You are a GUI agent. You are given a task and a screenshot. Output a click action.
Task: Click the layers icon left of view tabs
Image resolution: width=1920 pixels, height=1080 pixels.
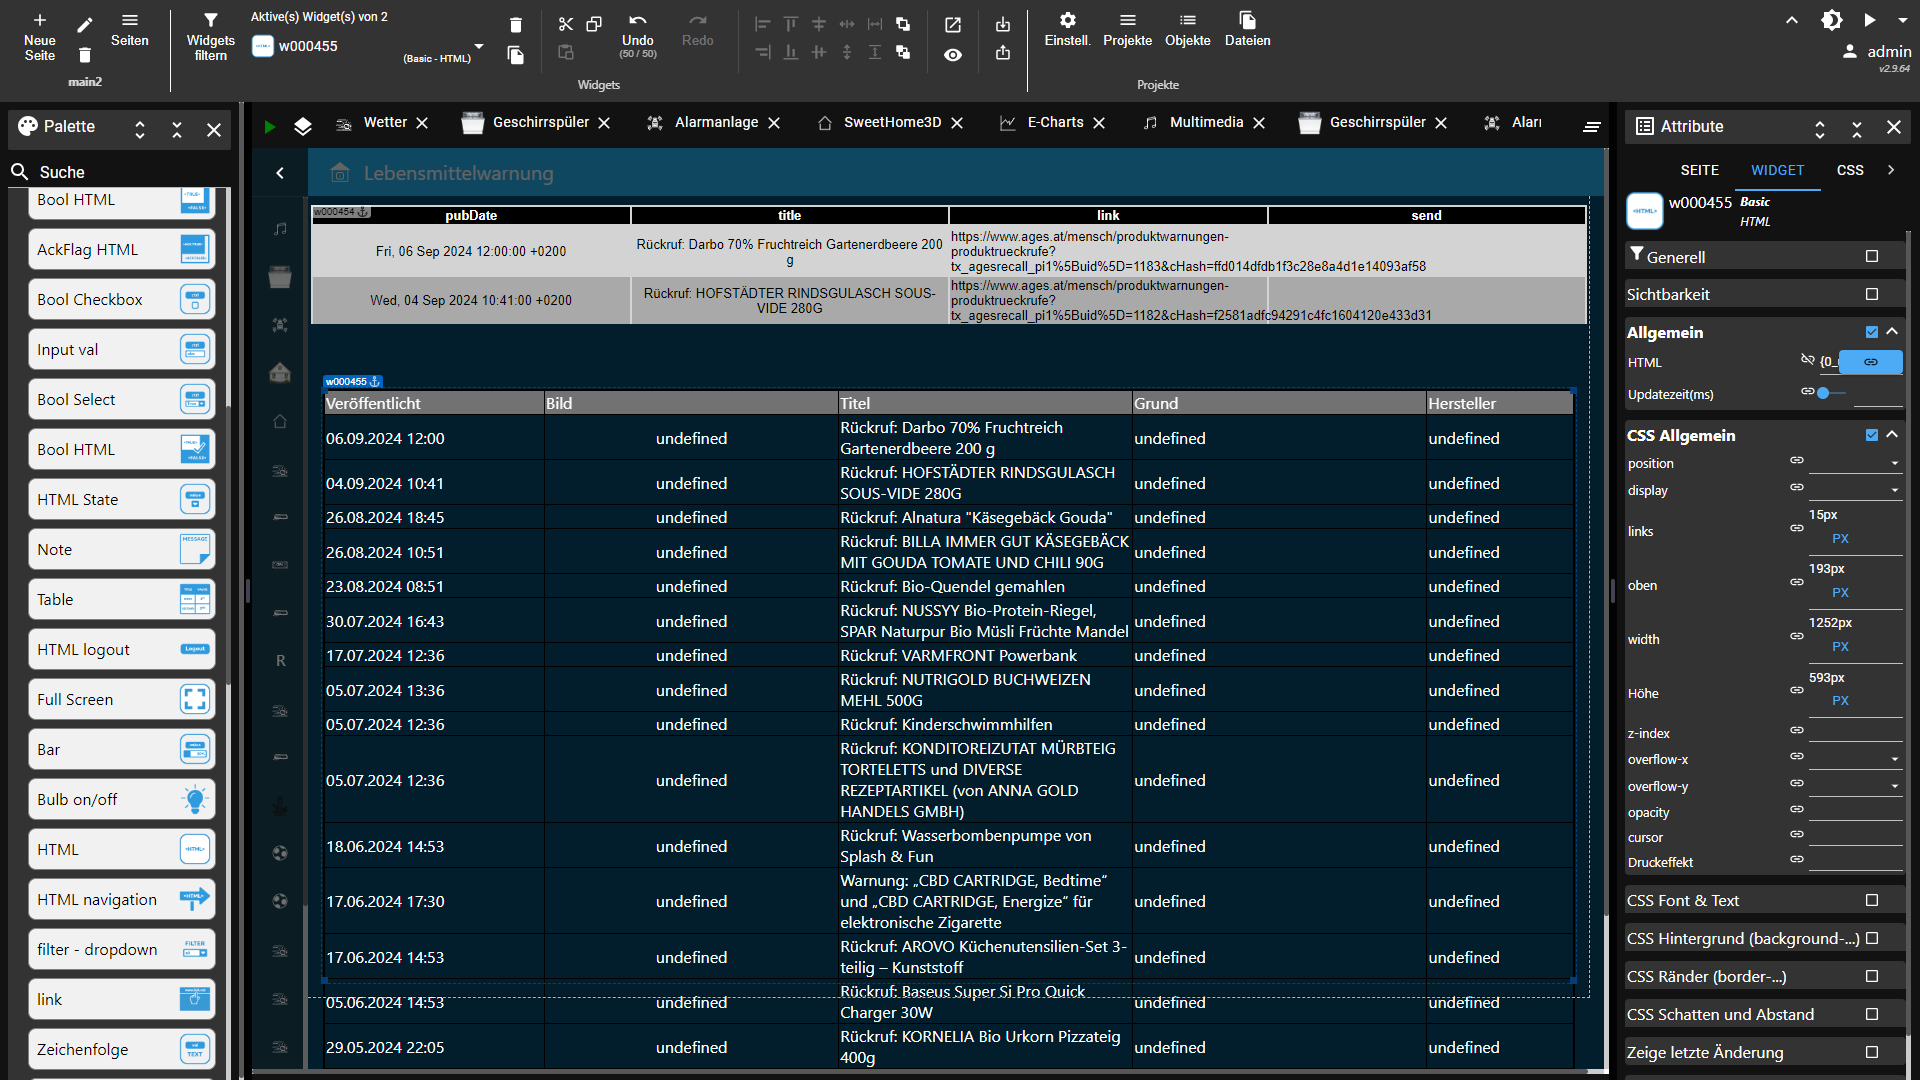pyautogui.click(x=303, y=126)
